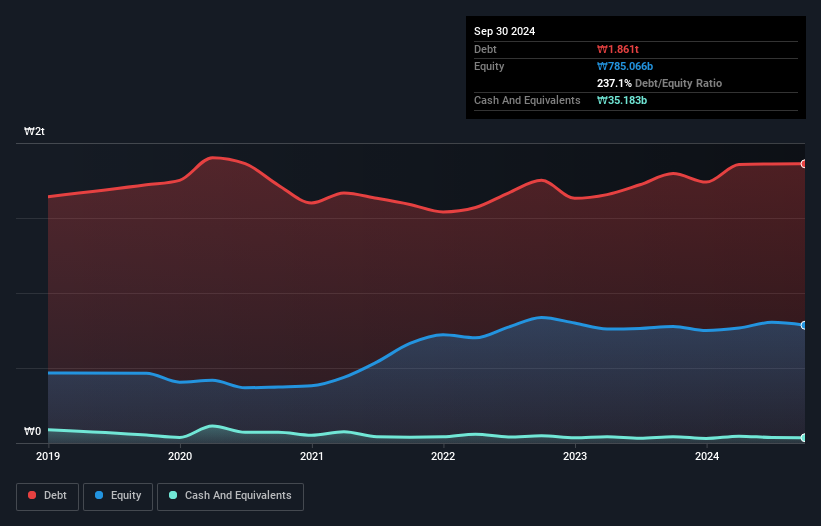The width and height of the screenshot is (821, 526).
Task: Click the Equity label in tooltip
Action: pyautogui.click(x=489, y=66)
